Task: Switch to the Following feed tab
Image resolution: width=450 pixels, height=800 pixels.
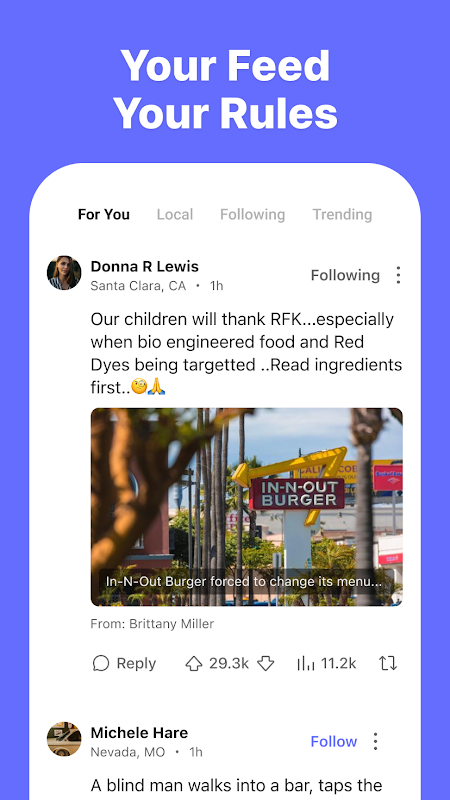Action: tap(253, 214)
